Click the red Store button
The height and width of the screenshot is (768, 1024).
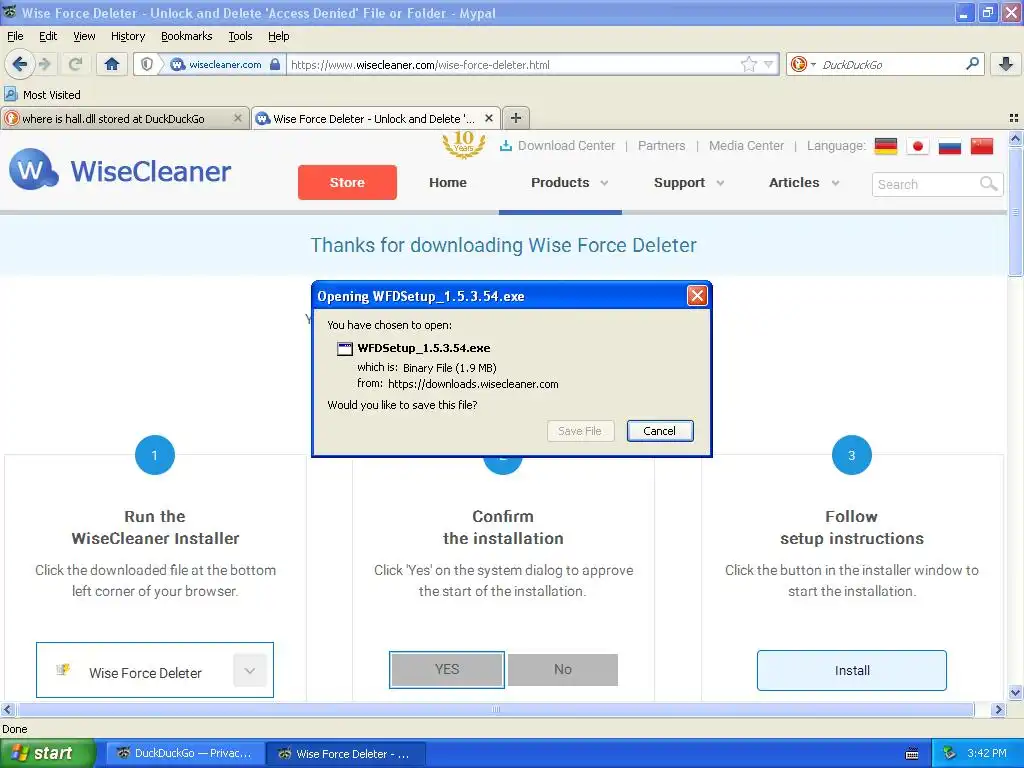[x=347, y=182]
